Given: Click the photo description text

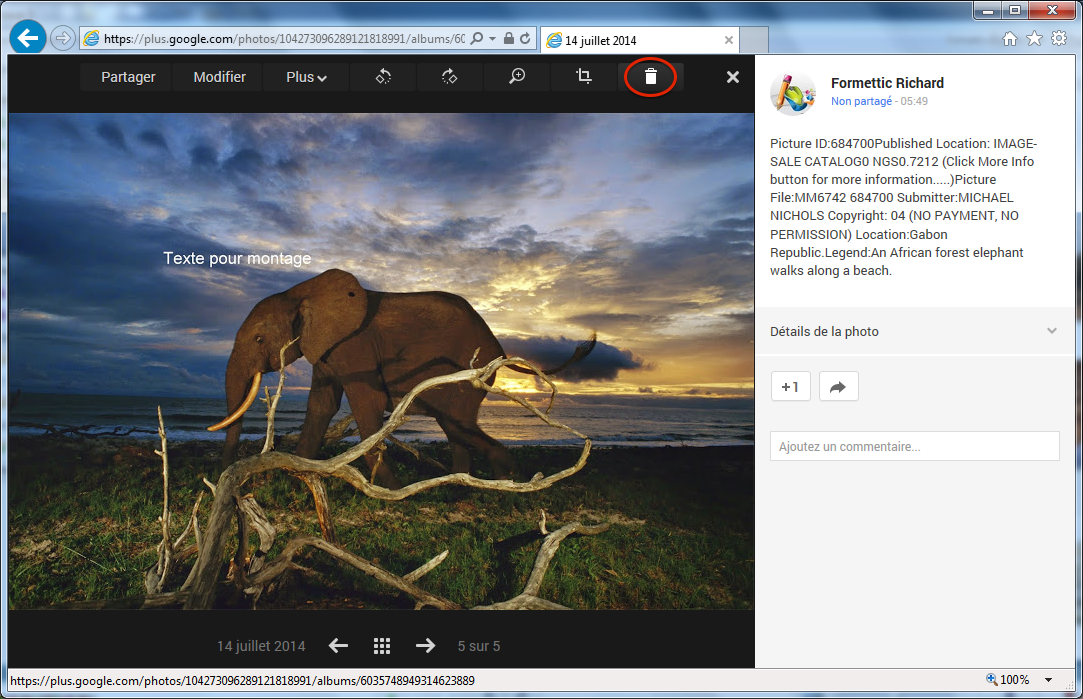Looking at the screenshot, I should [x=904, y=207].
